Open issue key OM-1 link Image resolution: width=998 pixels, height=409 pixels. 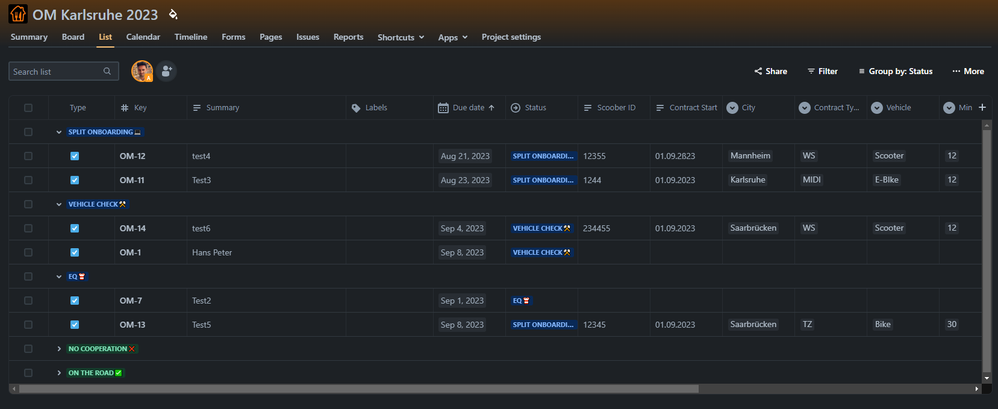coord(130,253)
